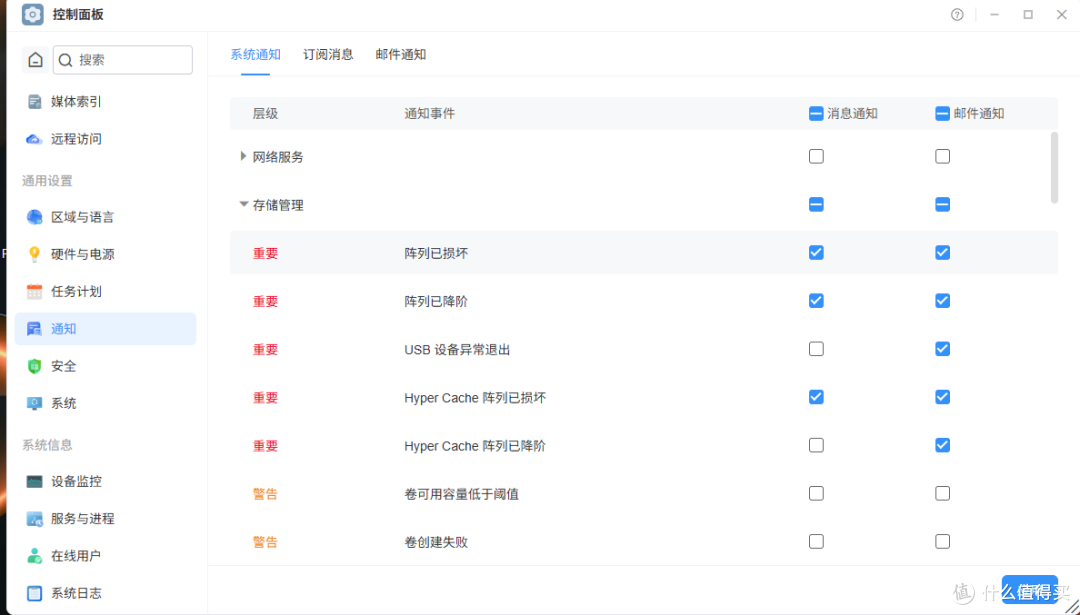The image size is (1080, 615).
Task: Enable 消息通知 for Hyper Cache 阵列已降阶
Action: (816, 446)
